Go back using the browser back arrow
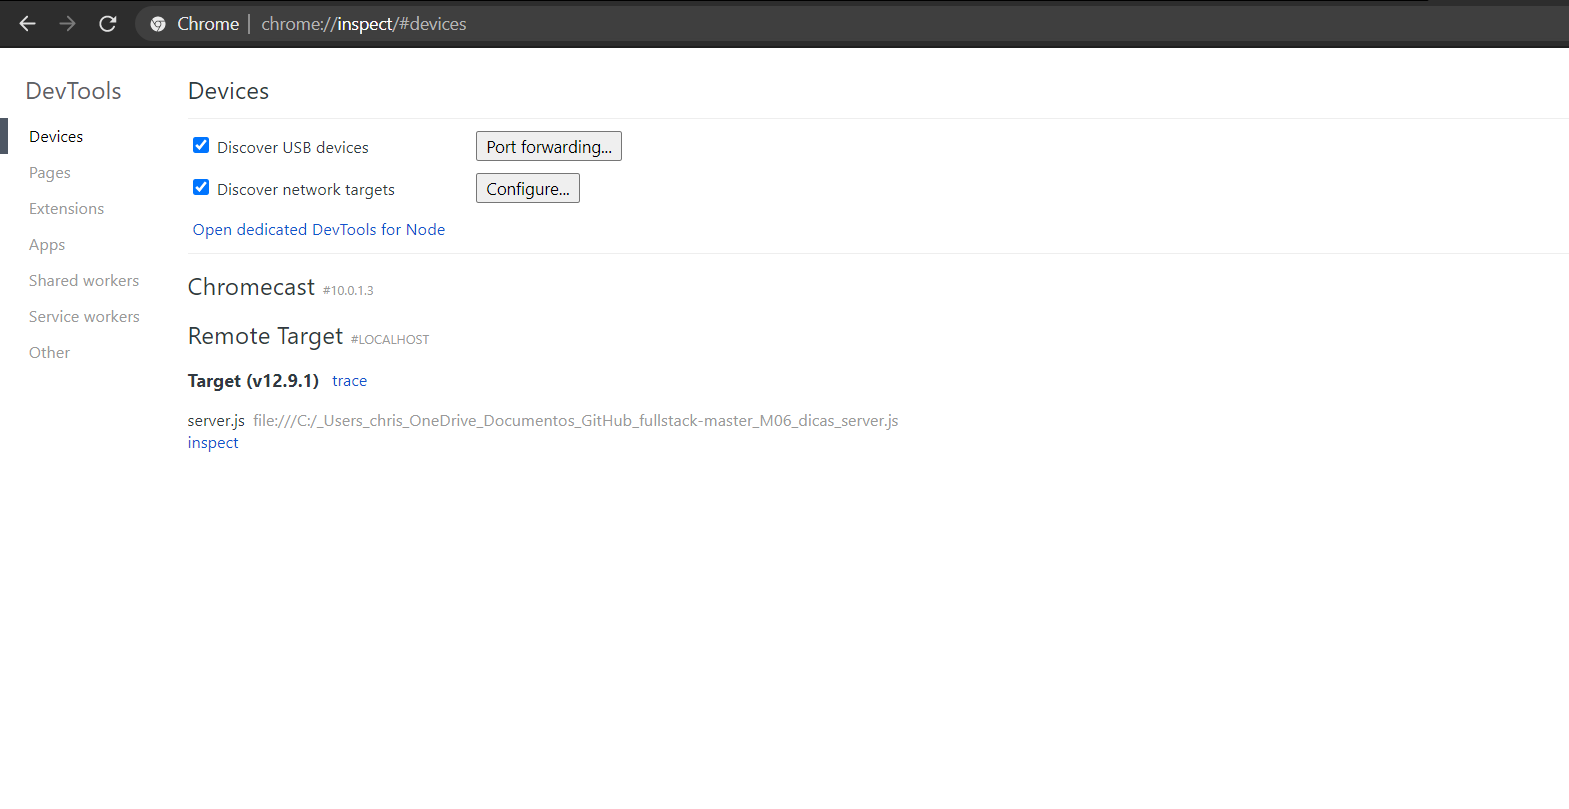1569x809 pixels. (28, 23)
